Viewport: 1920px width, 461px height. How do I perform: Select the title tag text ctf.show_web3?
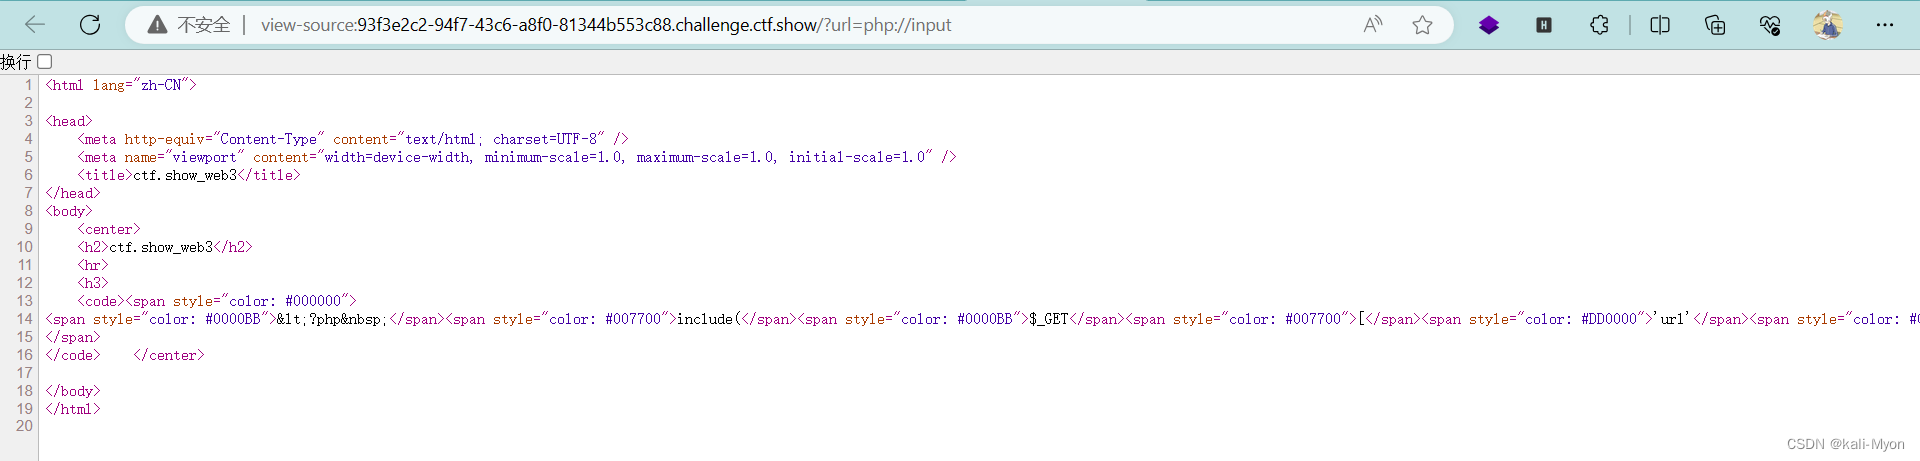tap(185, 175)
